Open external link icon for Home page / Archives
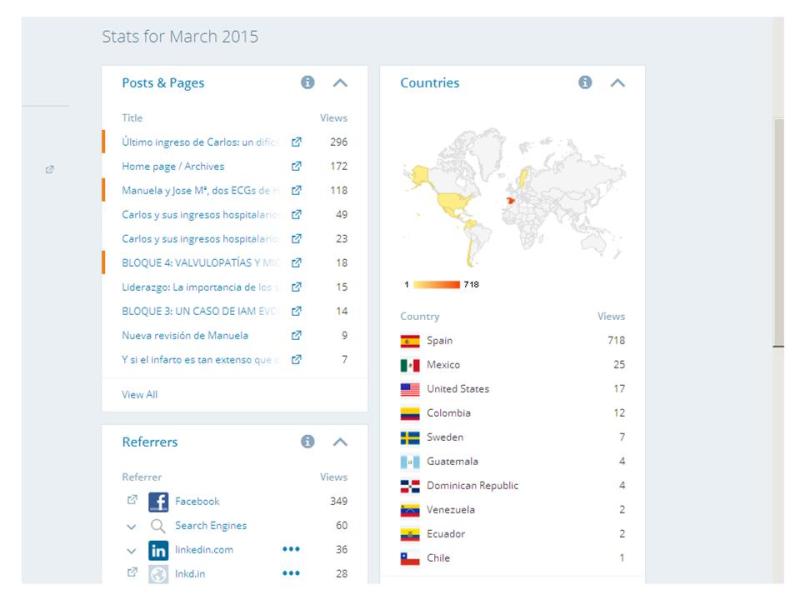The height and width of the screenshot is (600, 800). tap(296, 166)
